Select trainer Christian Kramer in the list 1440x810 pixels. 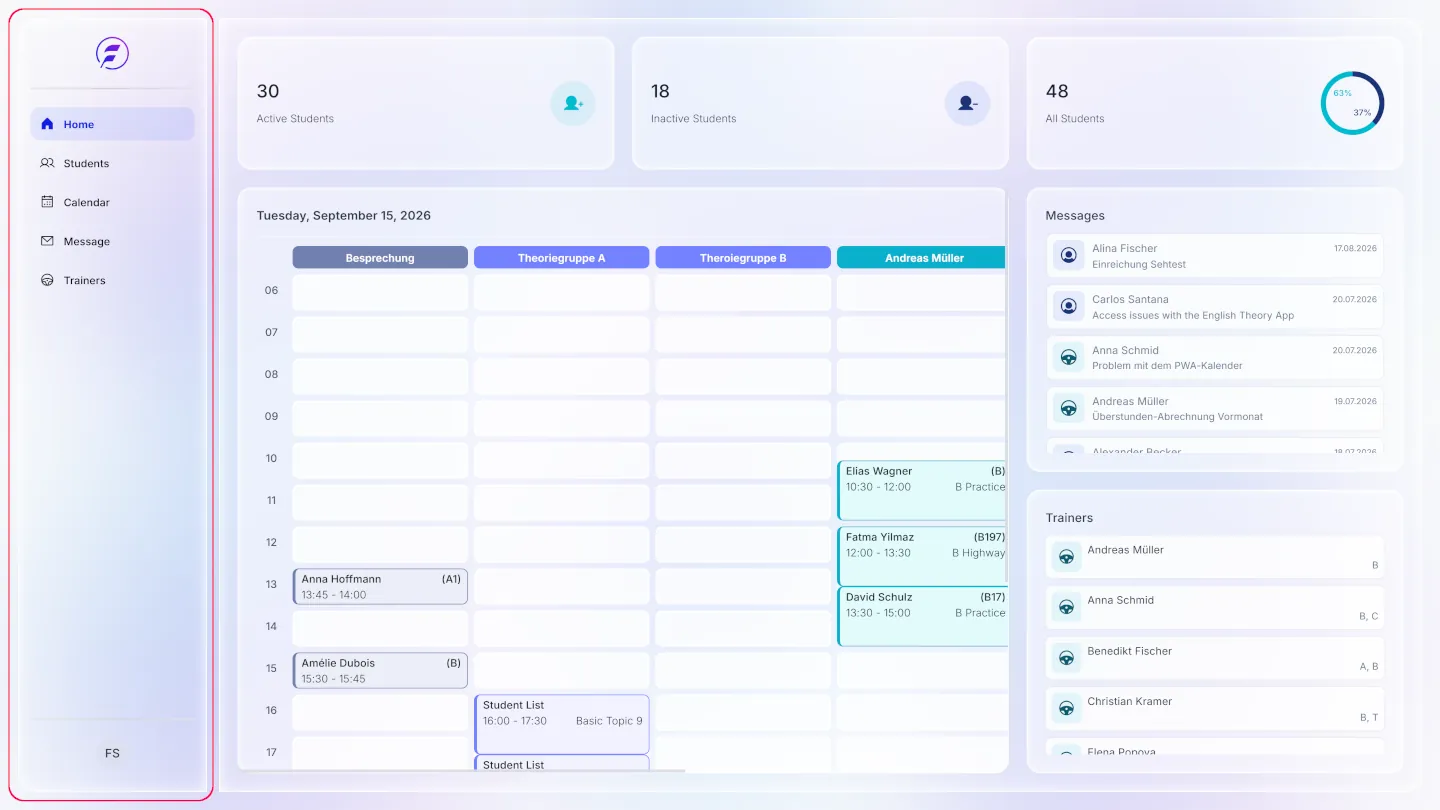click(x=1215, y=709)
